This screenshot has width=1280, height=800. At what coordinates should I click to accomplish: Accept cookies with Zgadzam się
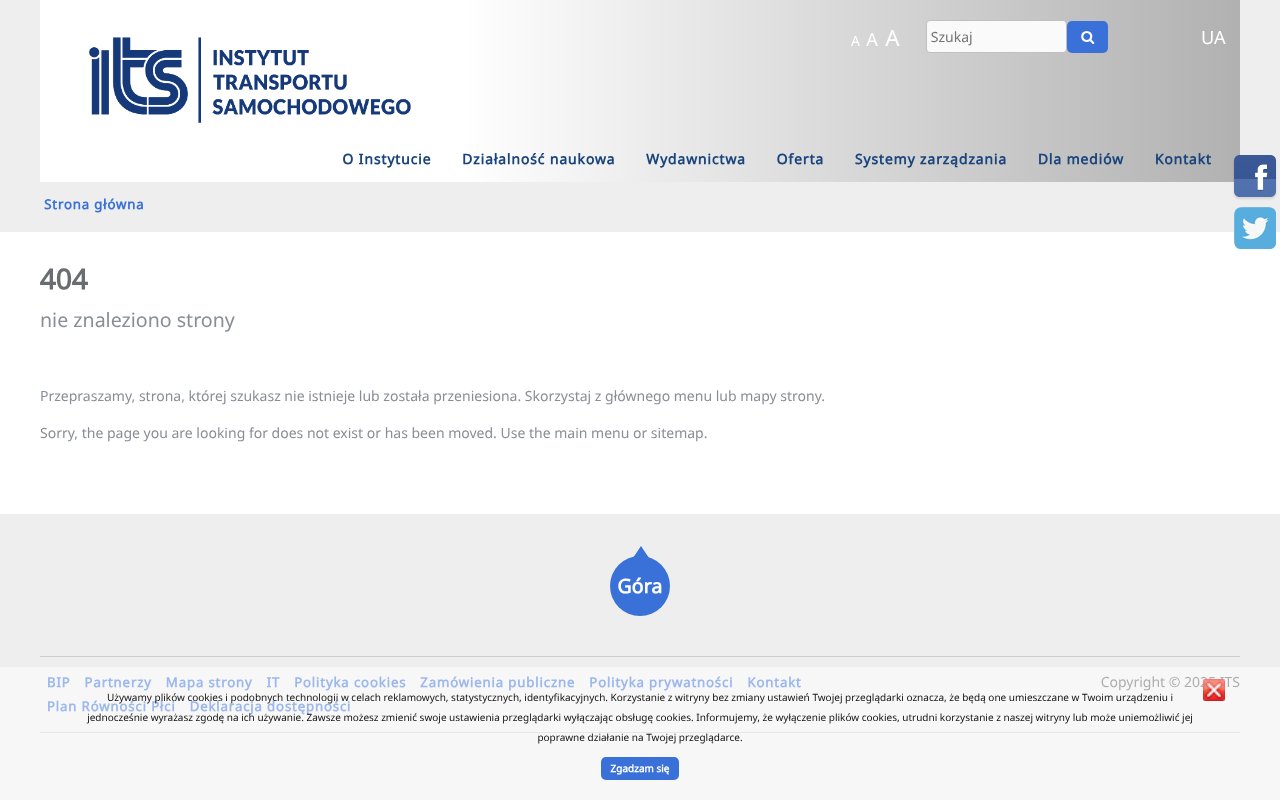[x=640, y=768]
